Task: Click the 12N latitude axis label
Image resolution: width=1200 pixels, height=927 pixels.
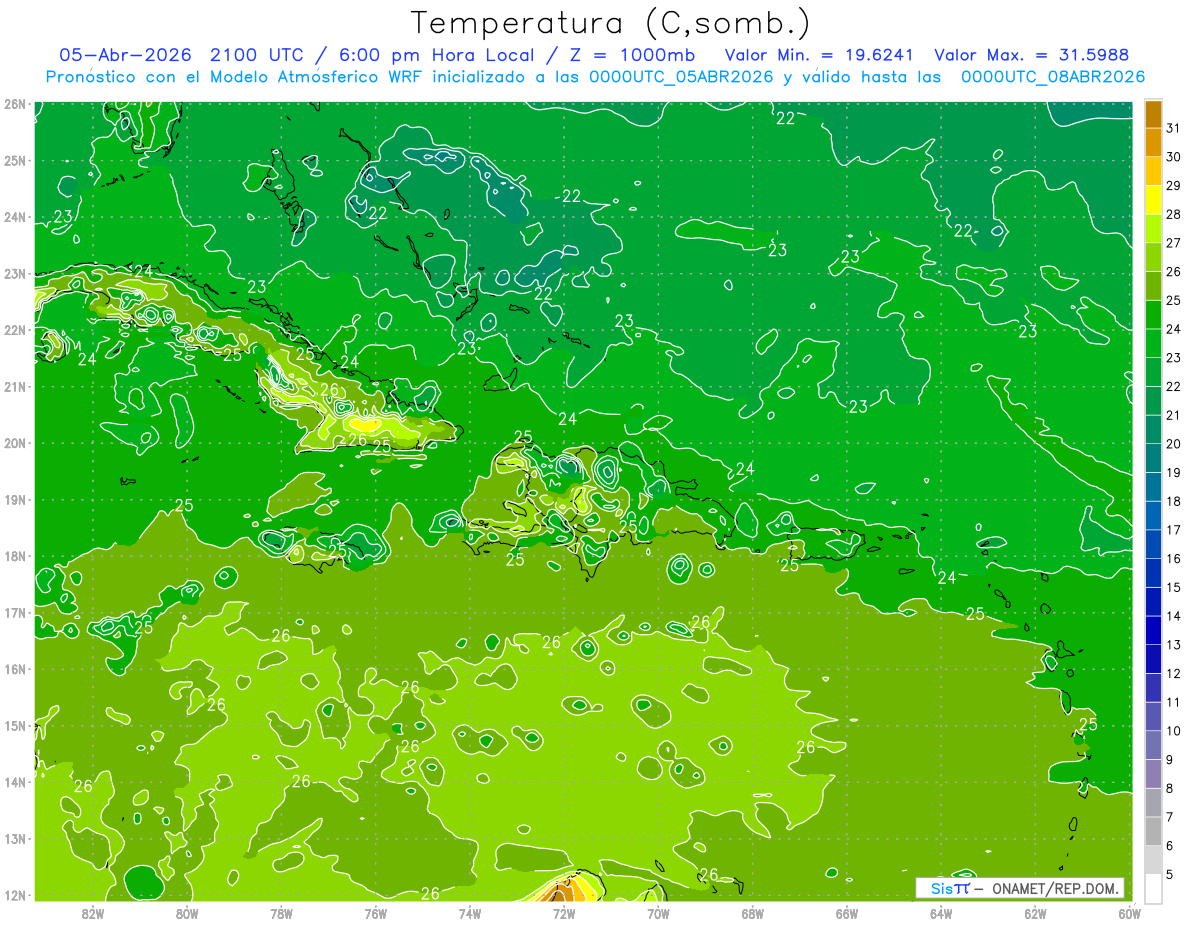Action: 14,895
